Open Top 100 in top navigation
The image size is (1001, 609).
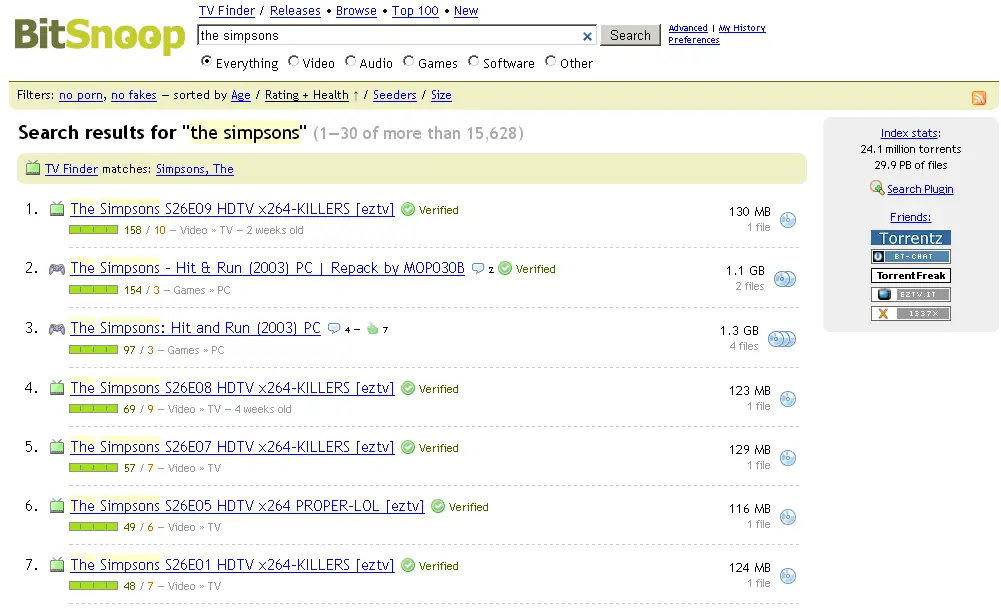pos(415,11)
